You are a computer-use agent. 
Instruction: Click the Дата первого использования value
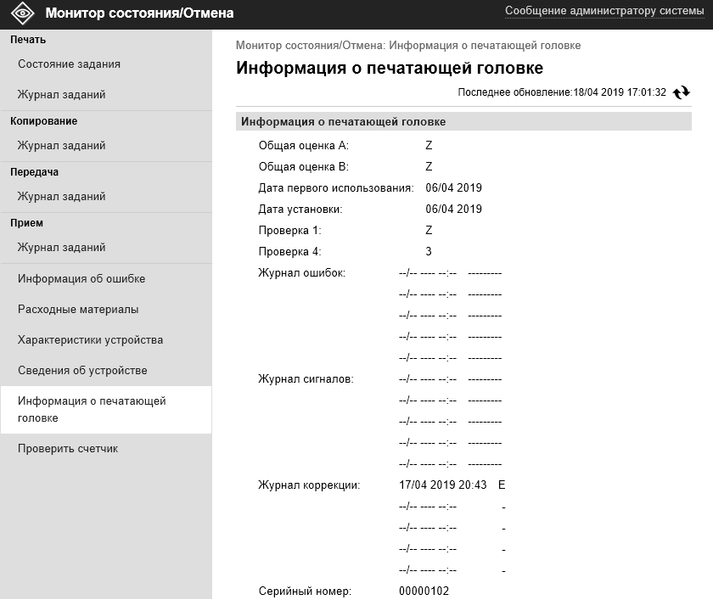point(453,187)
